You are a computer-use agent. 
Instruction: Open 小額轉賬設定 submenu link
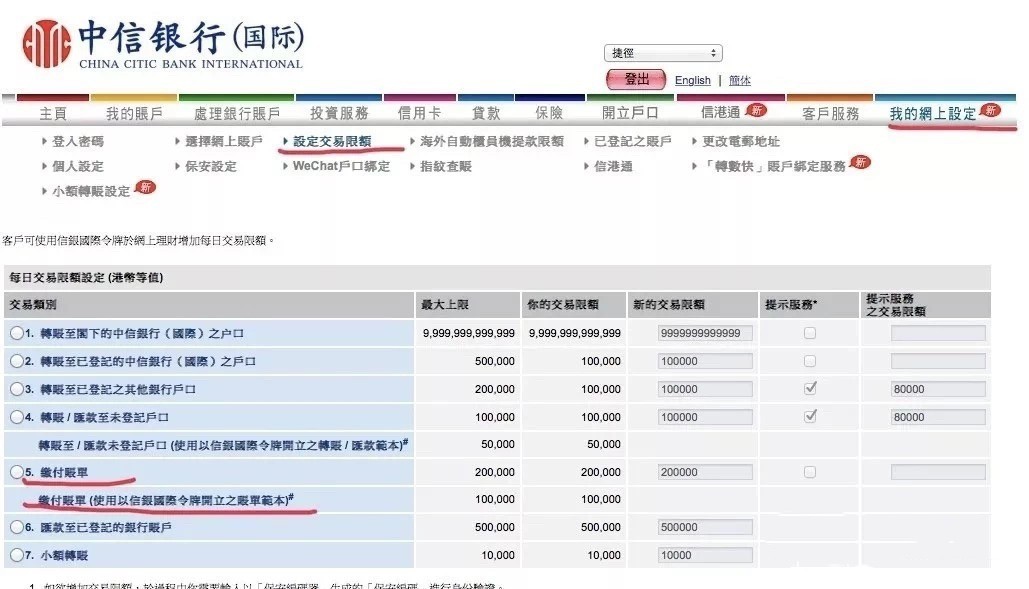[x=91, y=191]
